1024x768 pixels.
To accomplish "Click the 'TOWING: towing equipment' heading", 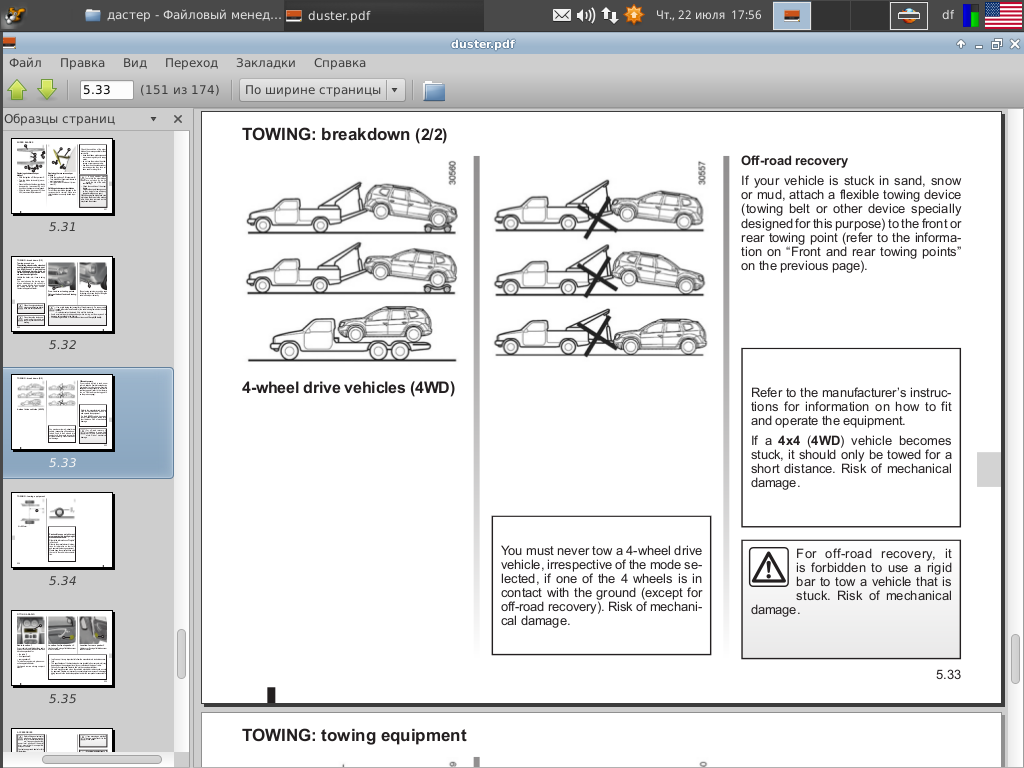I will (354, 735).
